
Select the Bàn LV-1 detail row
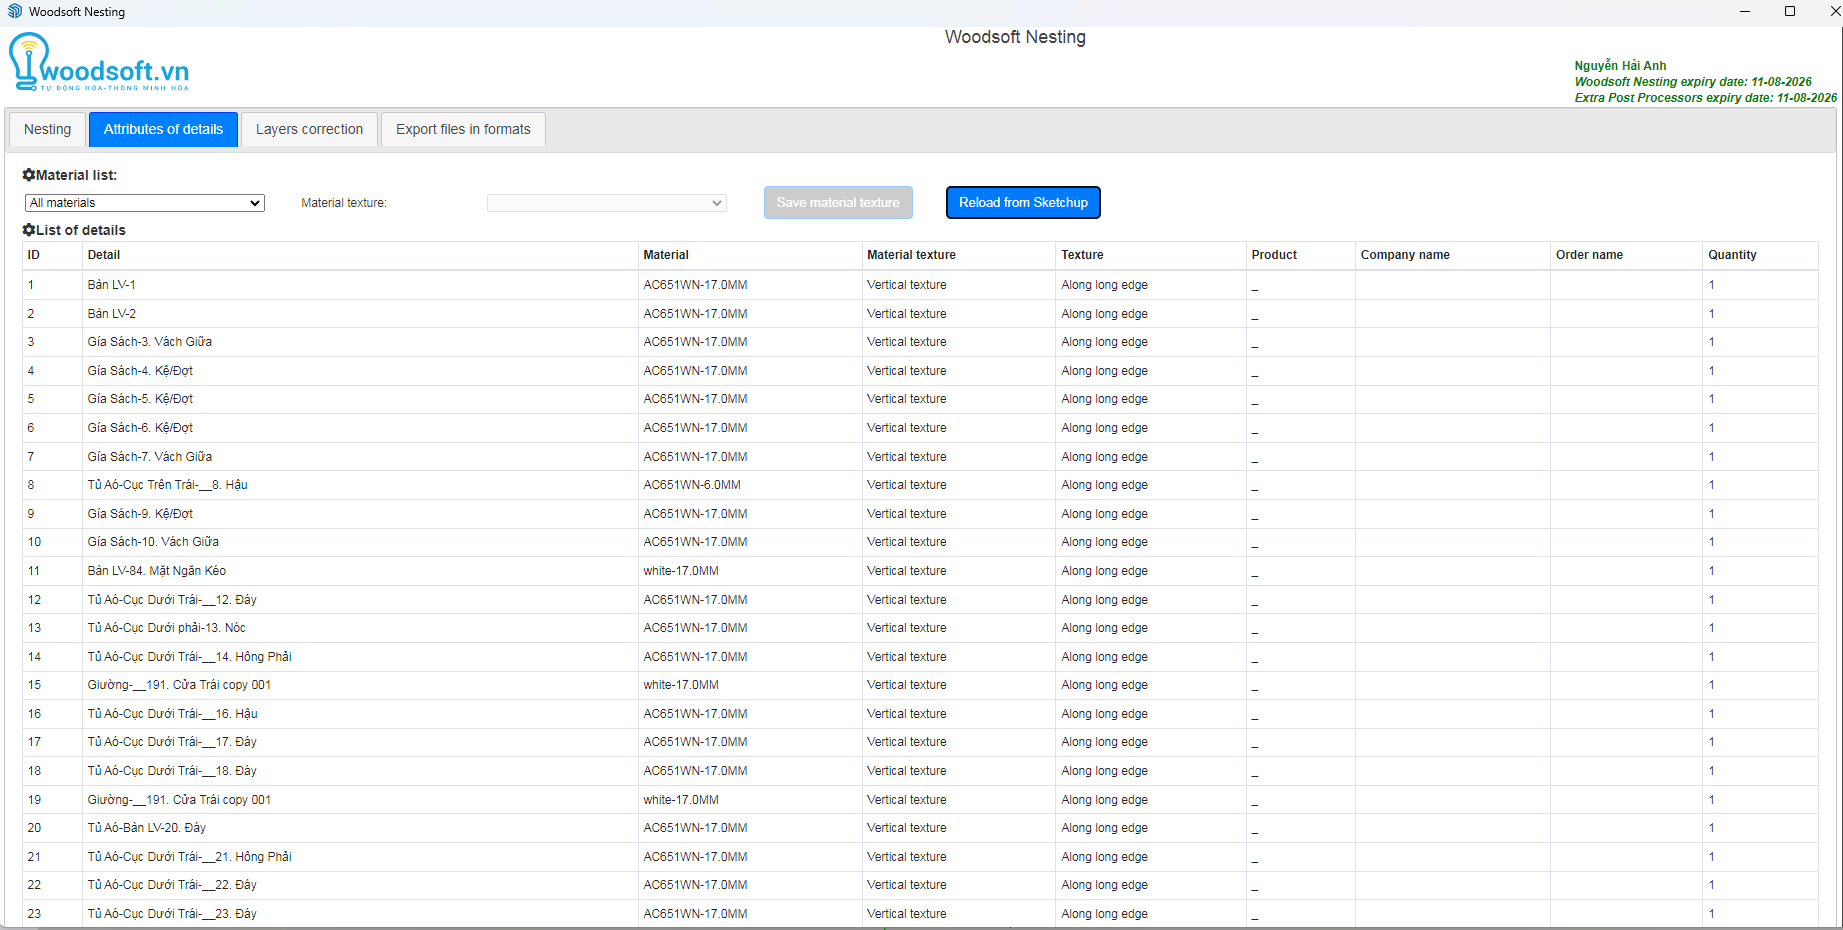pyautogui.click(x=111, y=285)
